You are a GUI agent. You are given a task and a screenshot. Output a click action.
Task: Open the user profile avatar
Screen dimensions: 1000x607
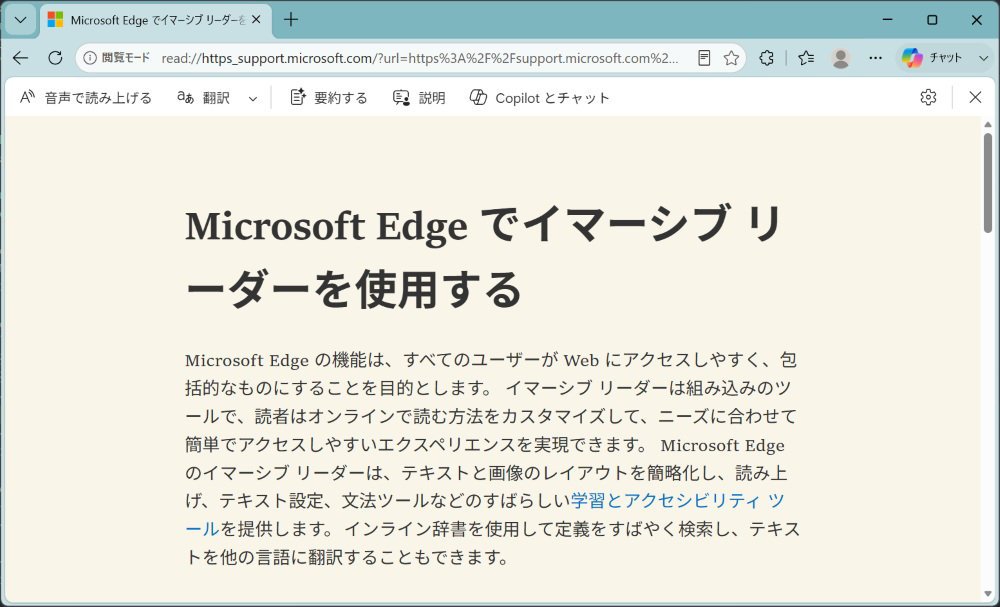click(841, 58)
